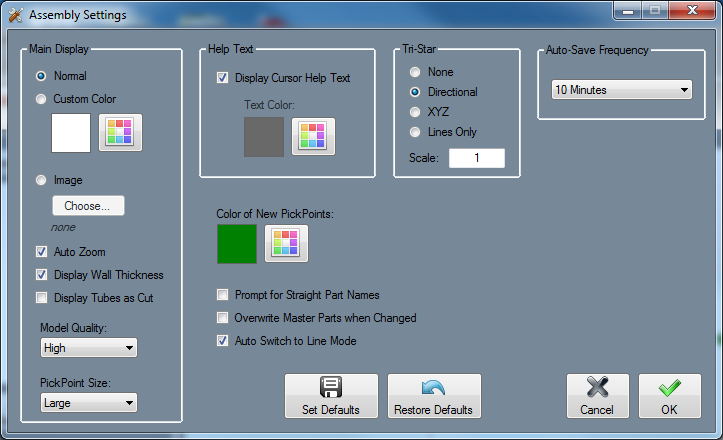Click the Tri-Star Scale input field
The image size is (723, 440).
point(477,158)
